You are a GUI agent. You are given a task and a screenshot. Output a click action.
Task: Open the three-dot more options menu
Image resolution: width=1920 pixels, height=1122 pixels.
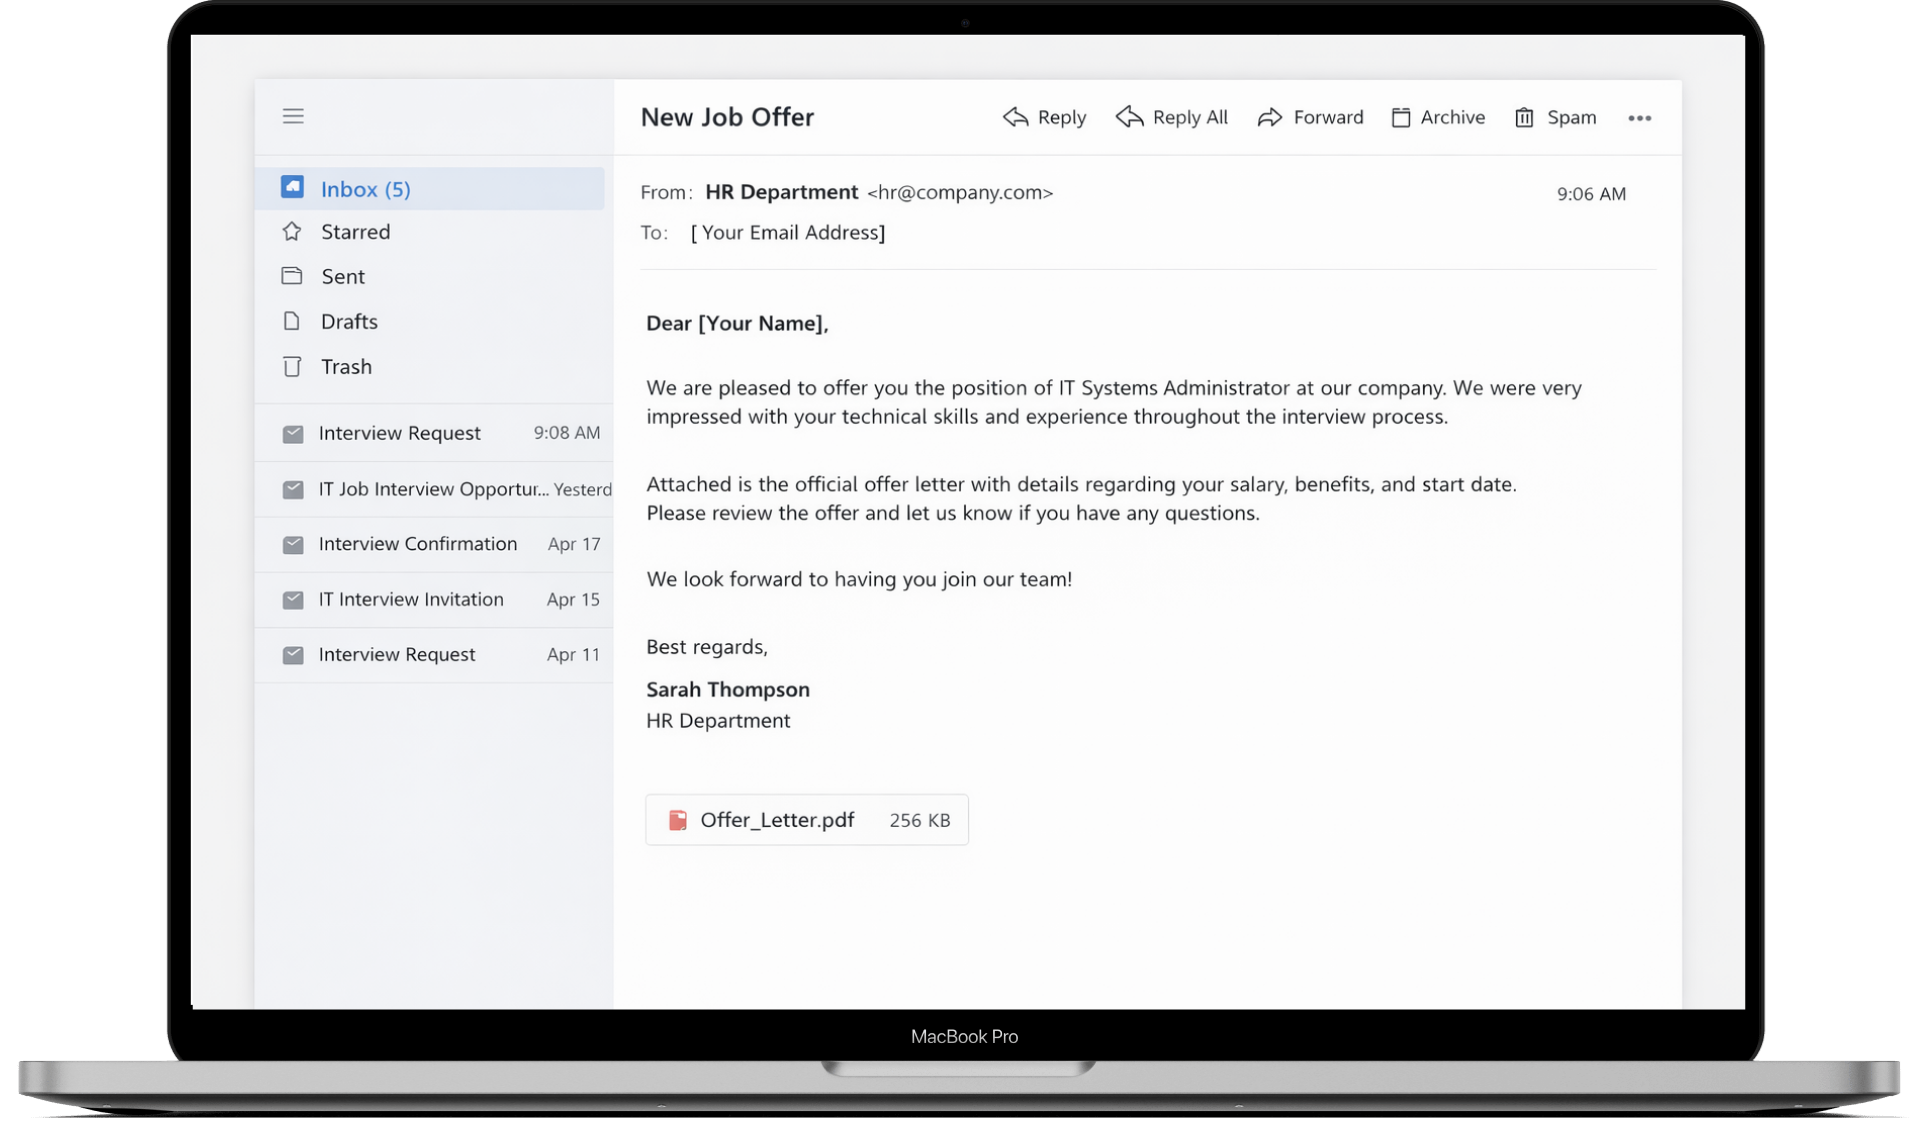point(1639,118)
